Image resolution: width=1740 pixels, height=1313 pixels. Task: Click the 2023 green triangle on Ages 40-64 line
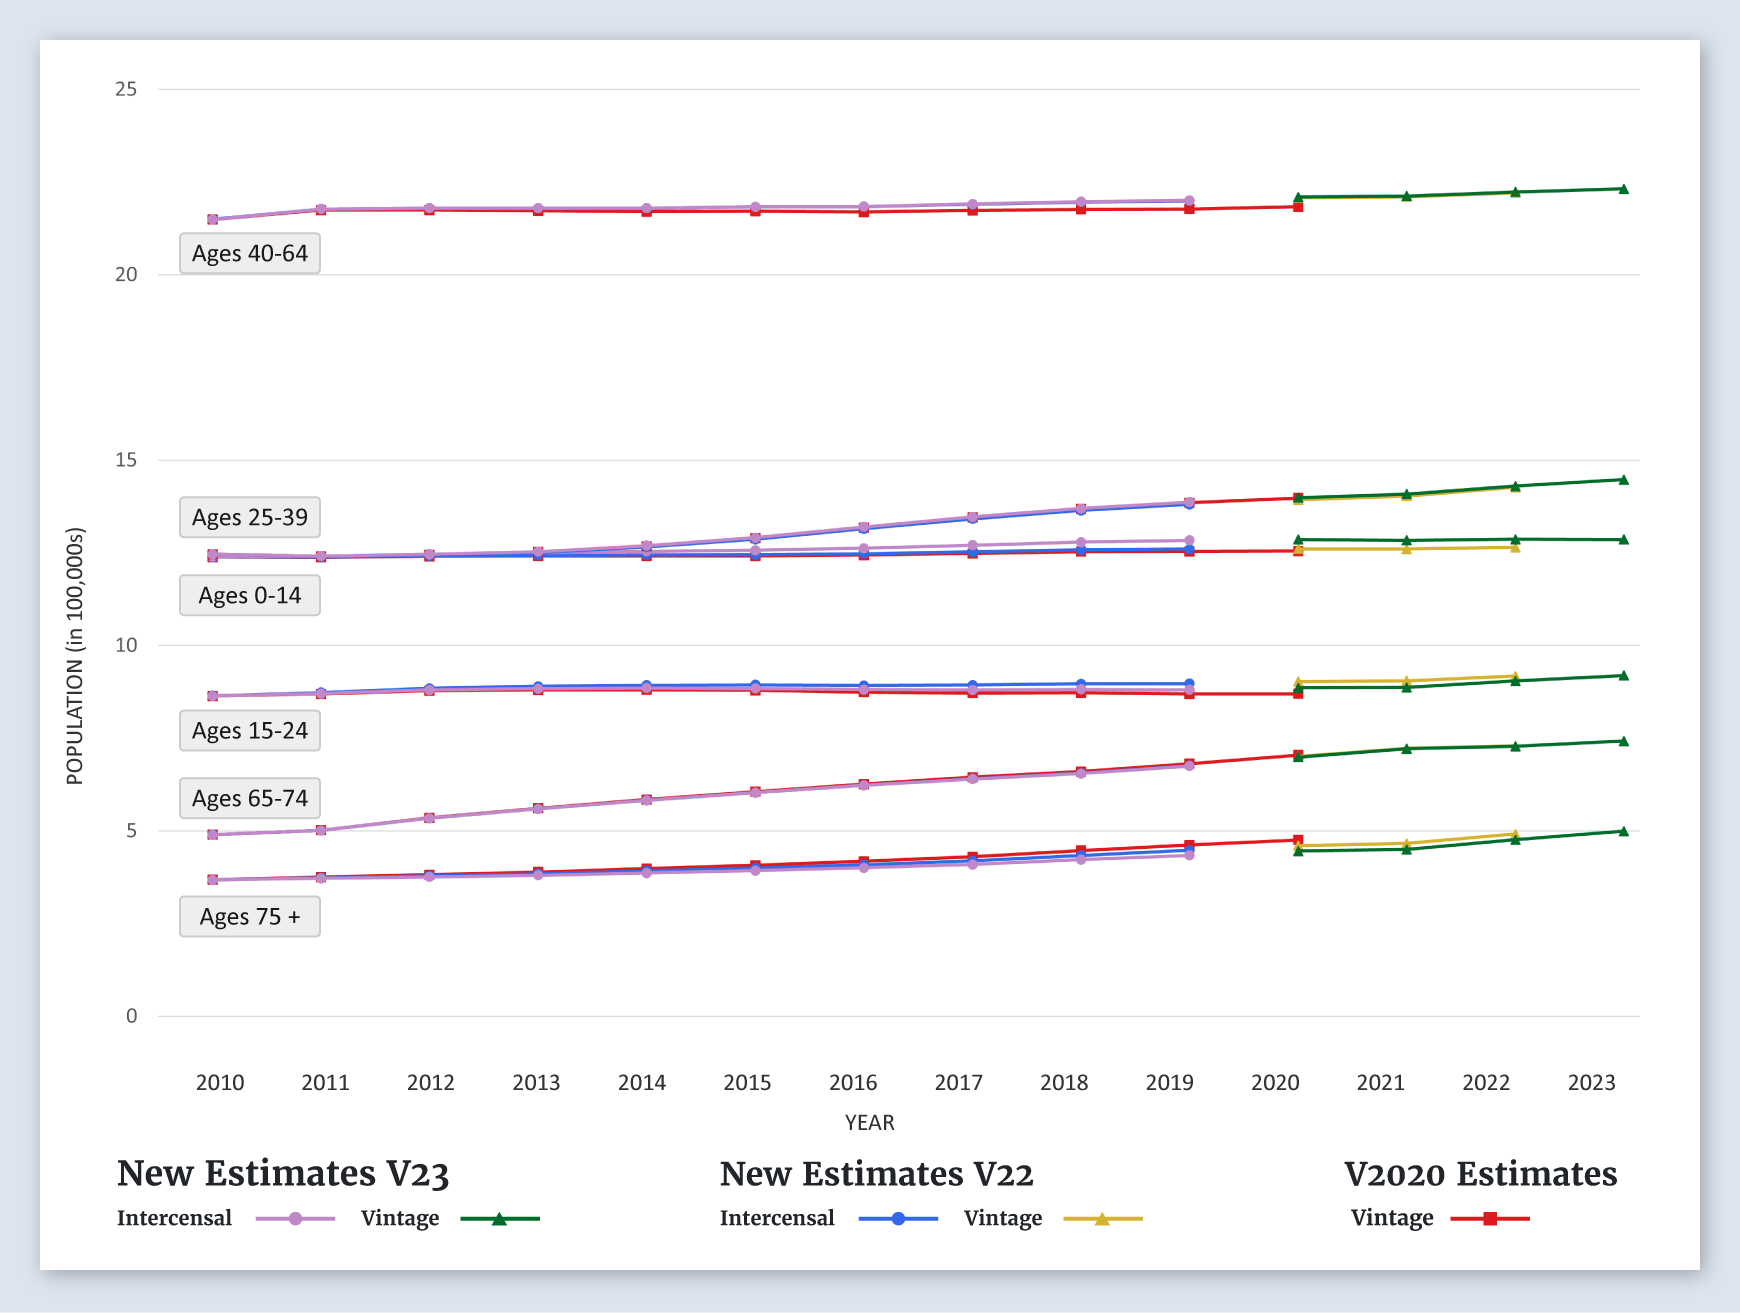pos(1623,189)
